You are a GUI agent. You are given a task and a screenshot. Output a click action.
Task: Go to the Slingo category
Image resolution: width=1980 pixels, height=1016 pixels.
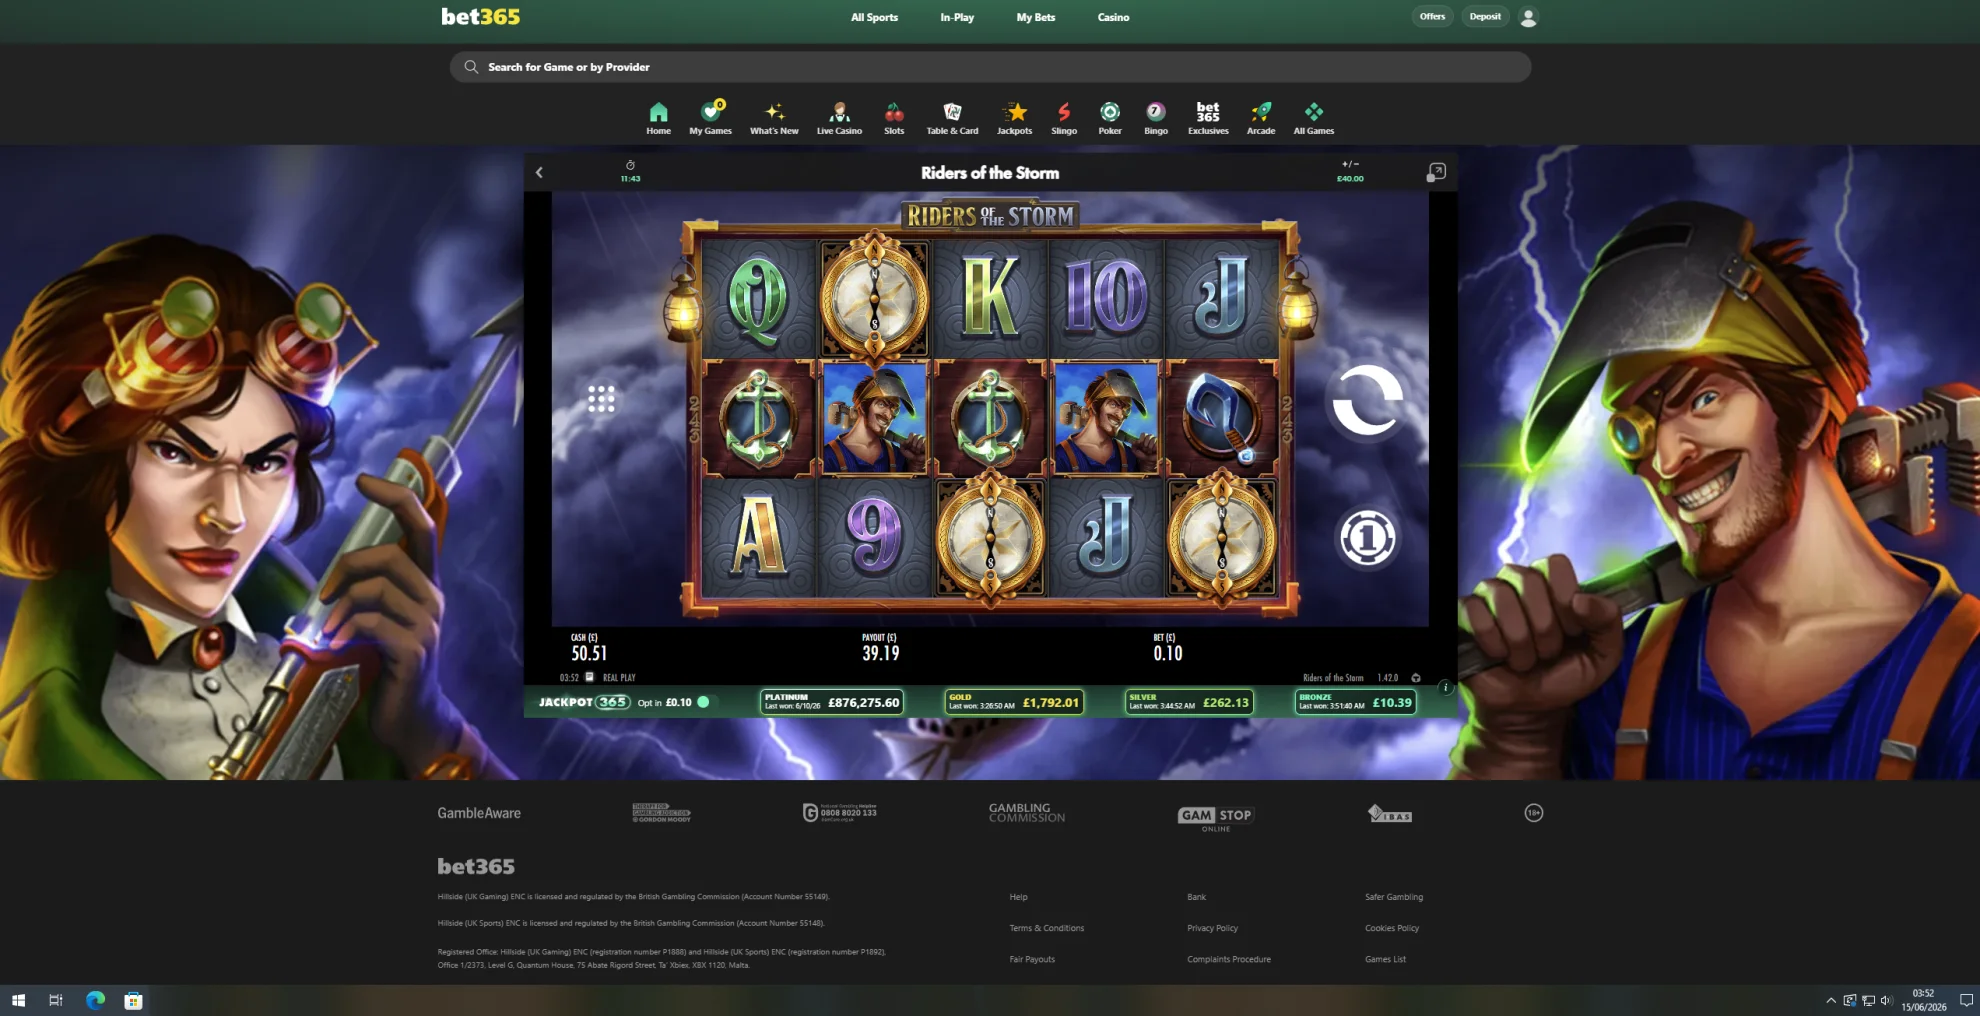[1064, 118]
